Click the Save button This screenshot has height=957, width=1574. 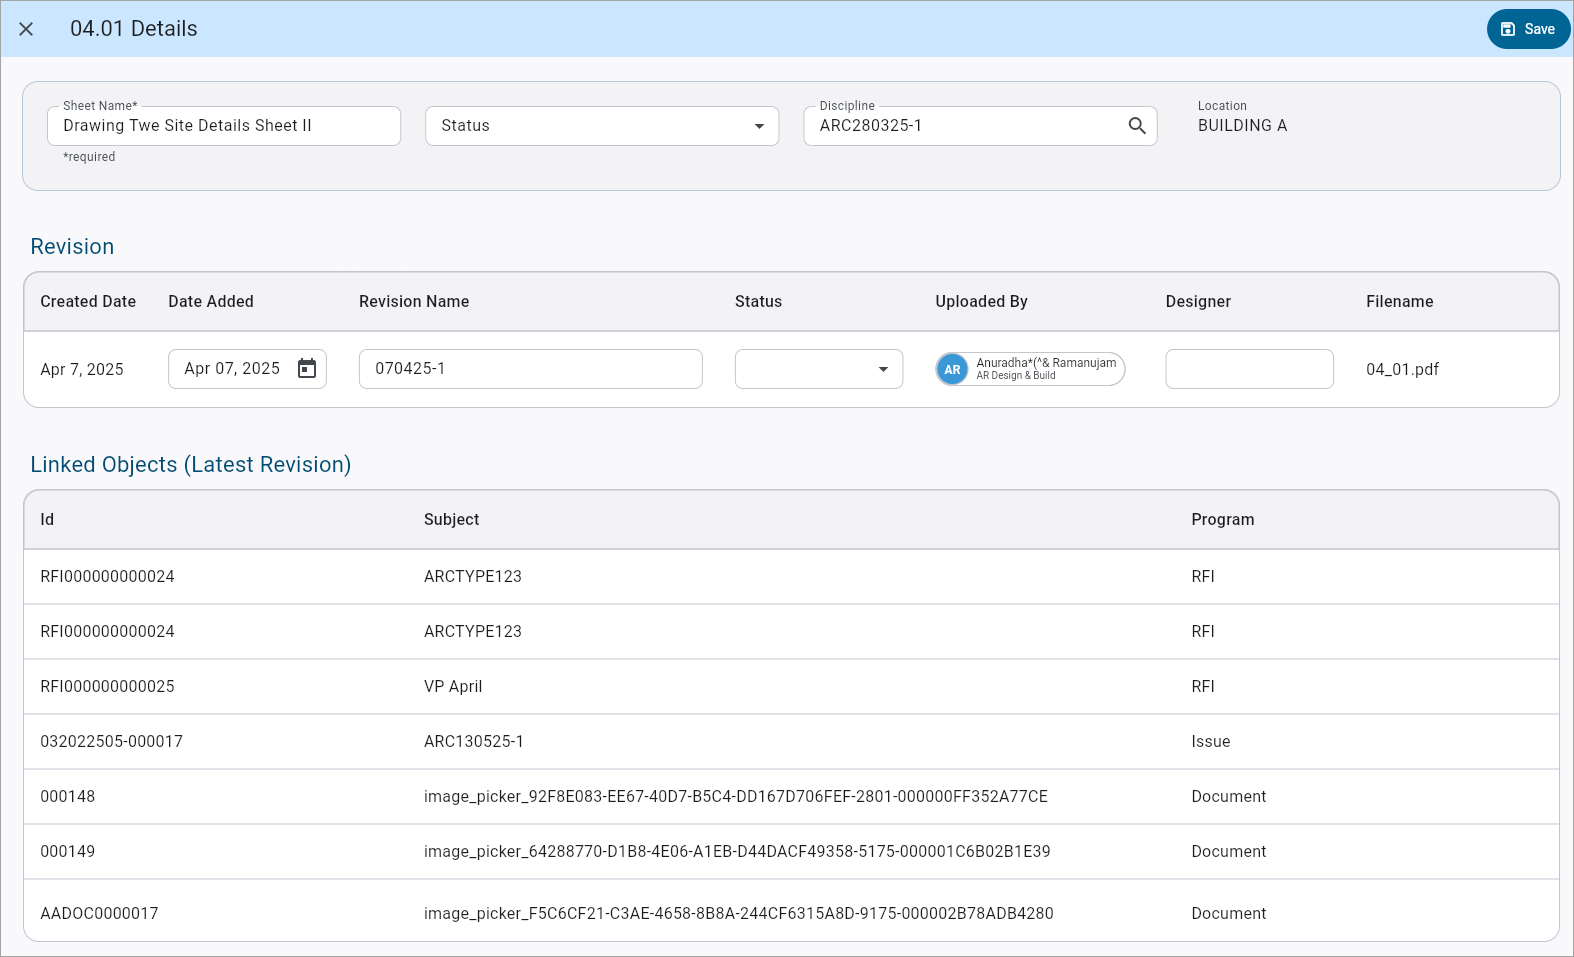(1528, 29)
